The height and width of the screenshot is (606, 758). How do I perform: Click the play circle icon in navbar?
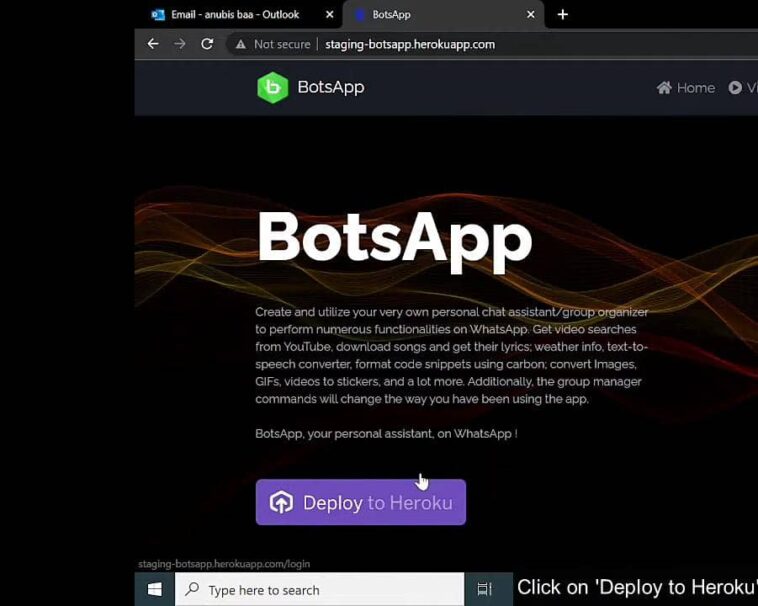[735, 87]
